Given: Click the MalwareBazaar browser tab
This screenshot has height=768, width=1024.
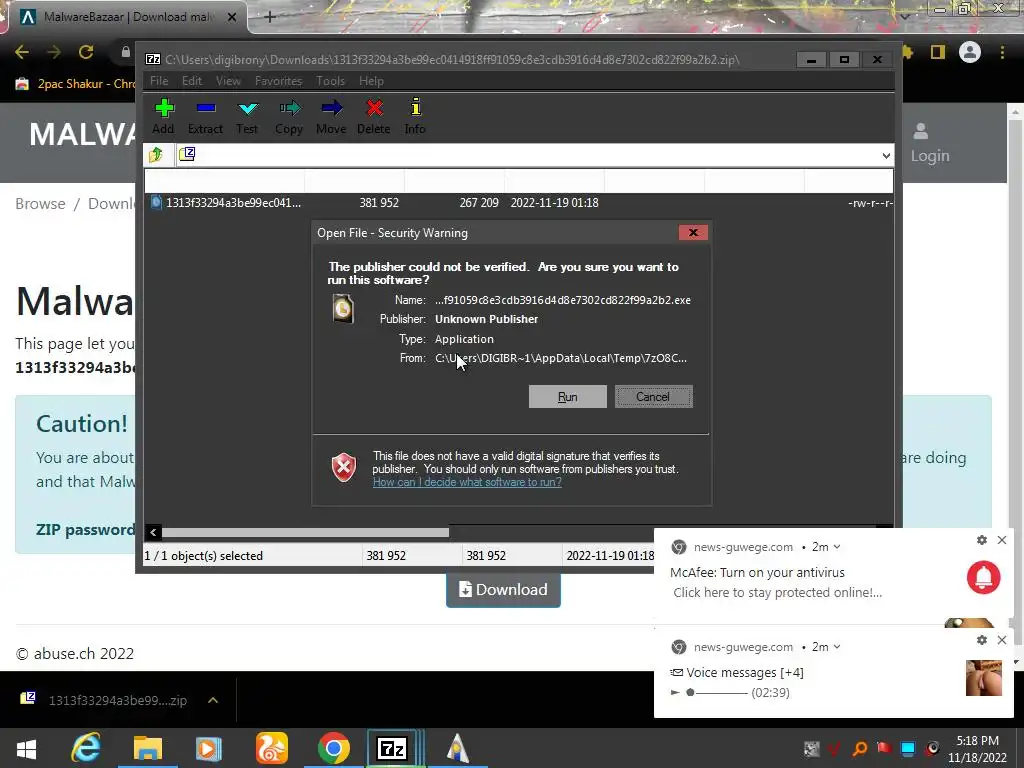Looking at the screenshot, I should click(127, 17).
